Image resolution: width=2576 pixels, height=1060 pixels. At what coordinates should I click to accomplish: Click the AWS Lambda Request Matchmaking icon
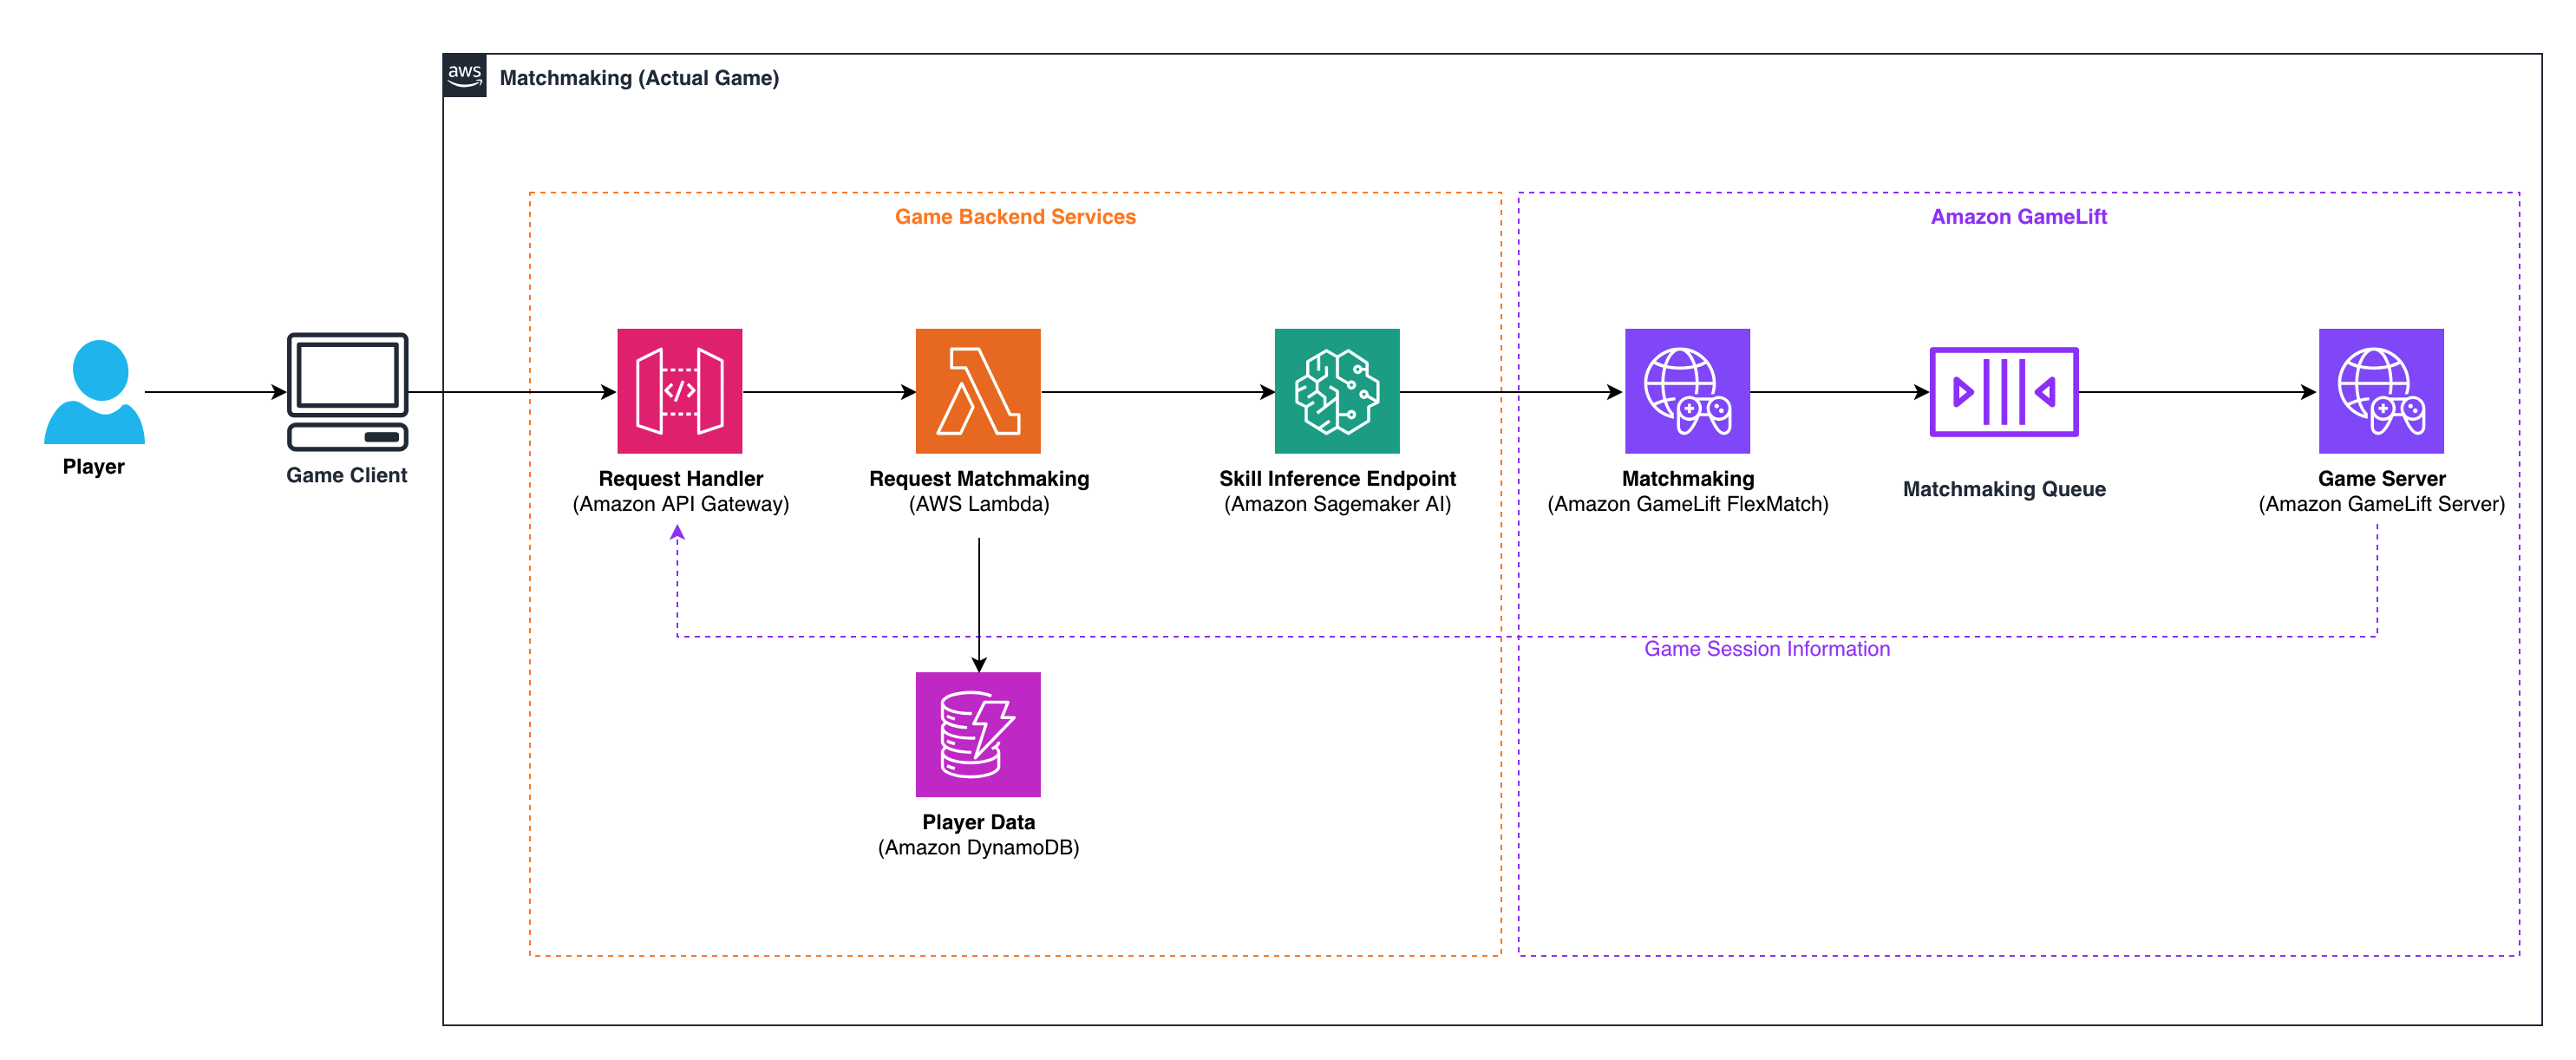(977, 392)
